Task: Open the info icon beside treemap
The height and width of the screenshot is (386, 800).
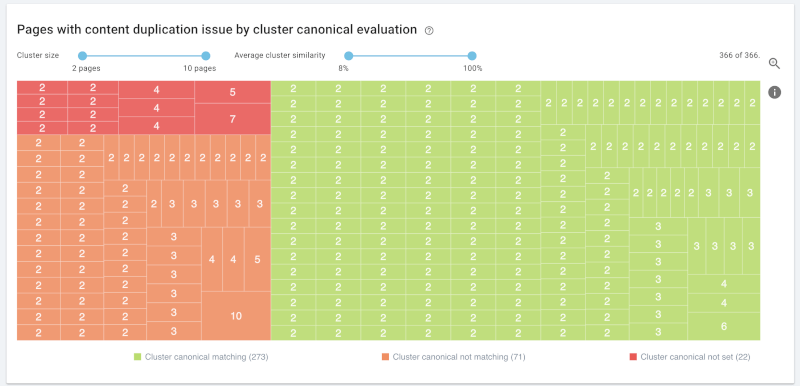Action: coord(774,92)
